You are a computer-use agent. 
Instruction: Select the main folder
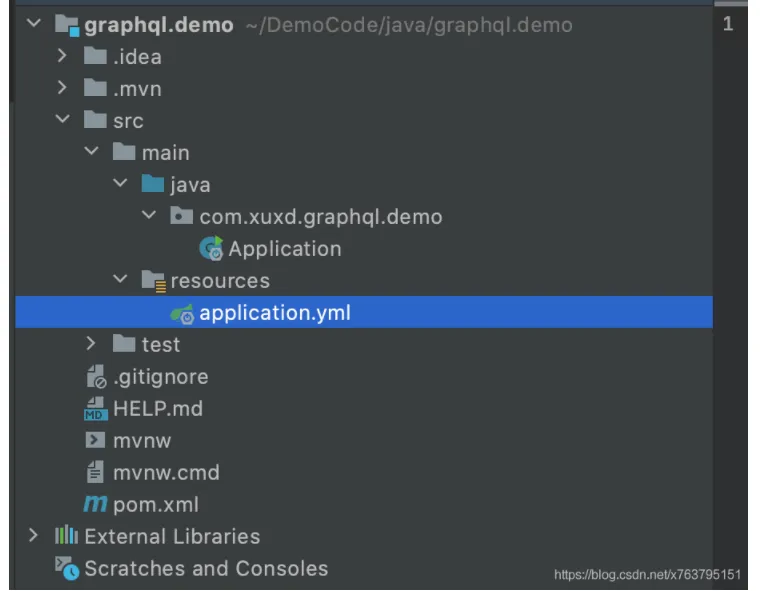point(165,153)
